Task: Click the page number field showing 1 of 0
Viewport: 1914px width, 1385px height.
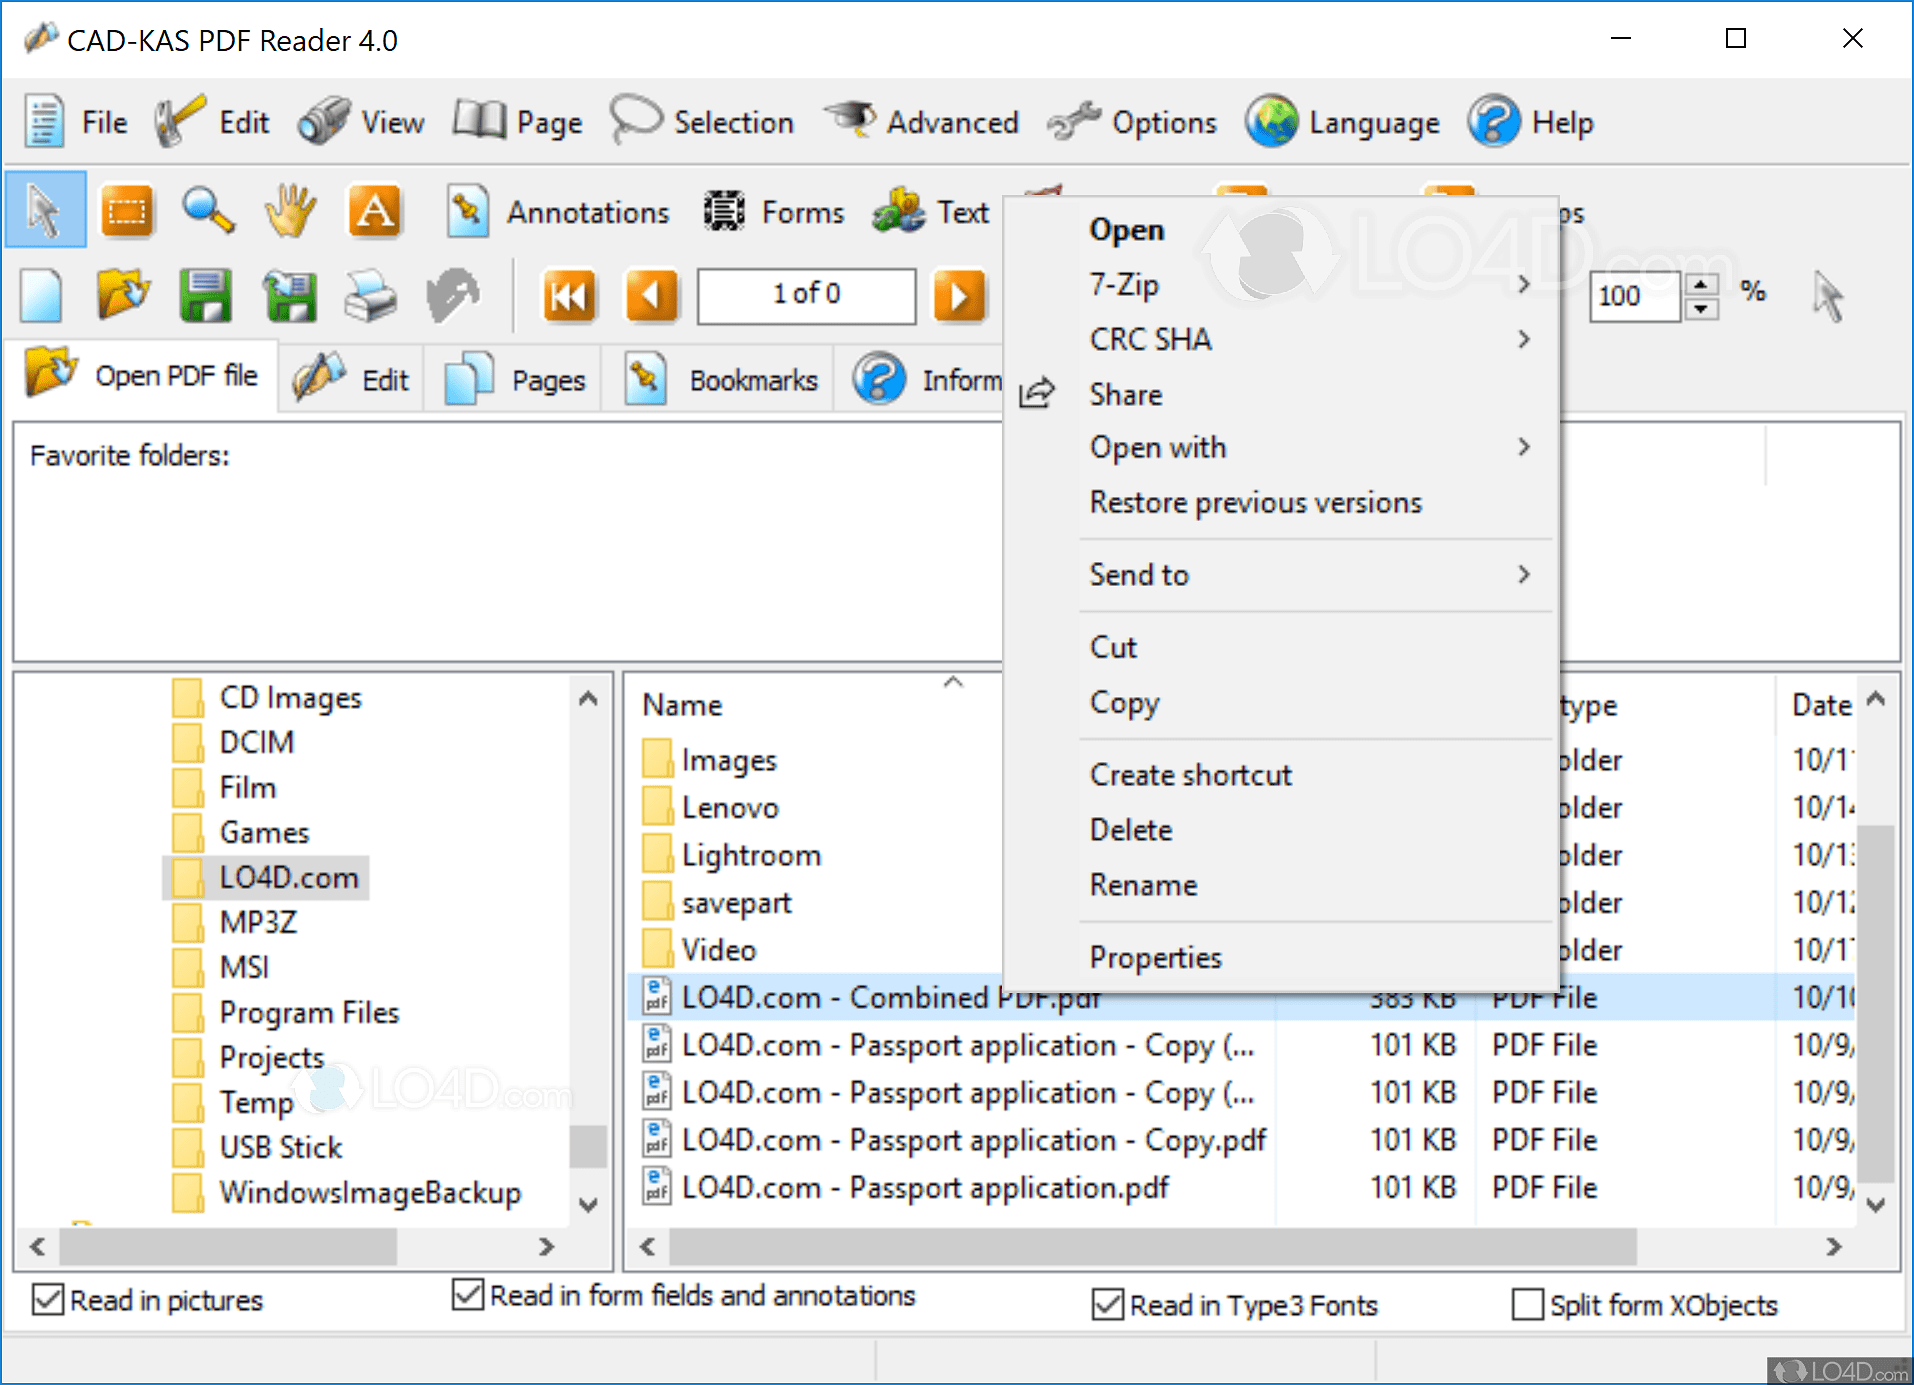Action: tap(806, 295)
